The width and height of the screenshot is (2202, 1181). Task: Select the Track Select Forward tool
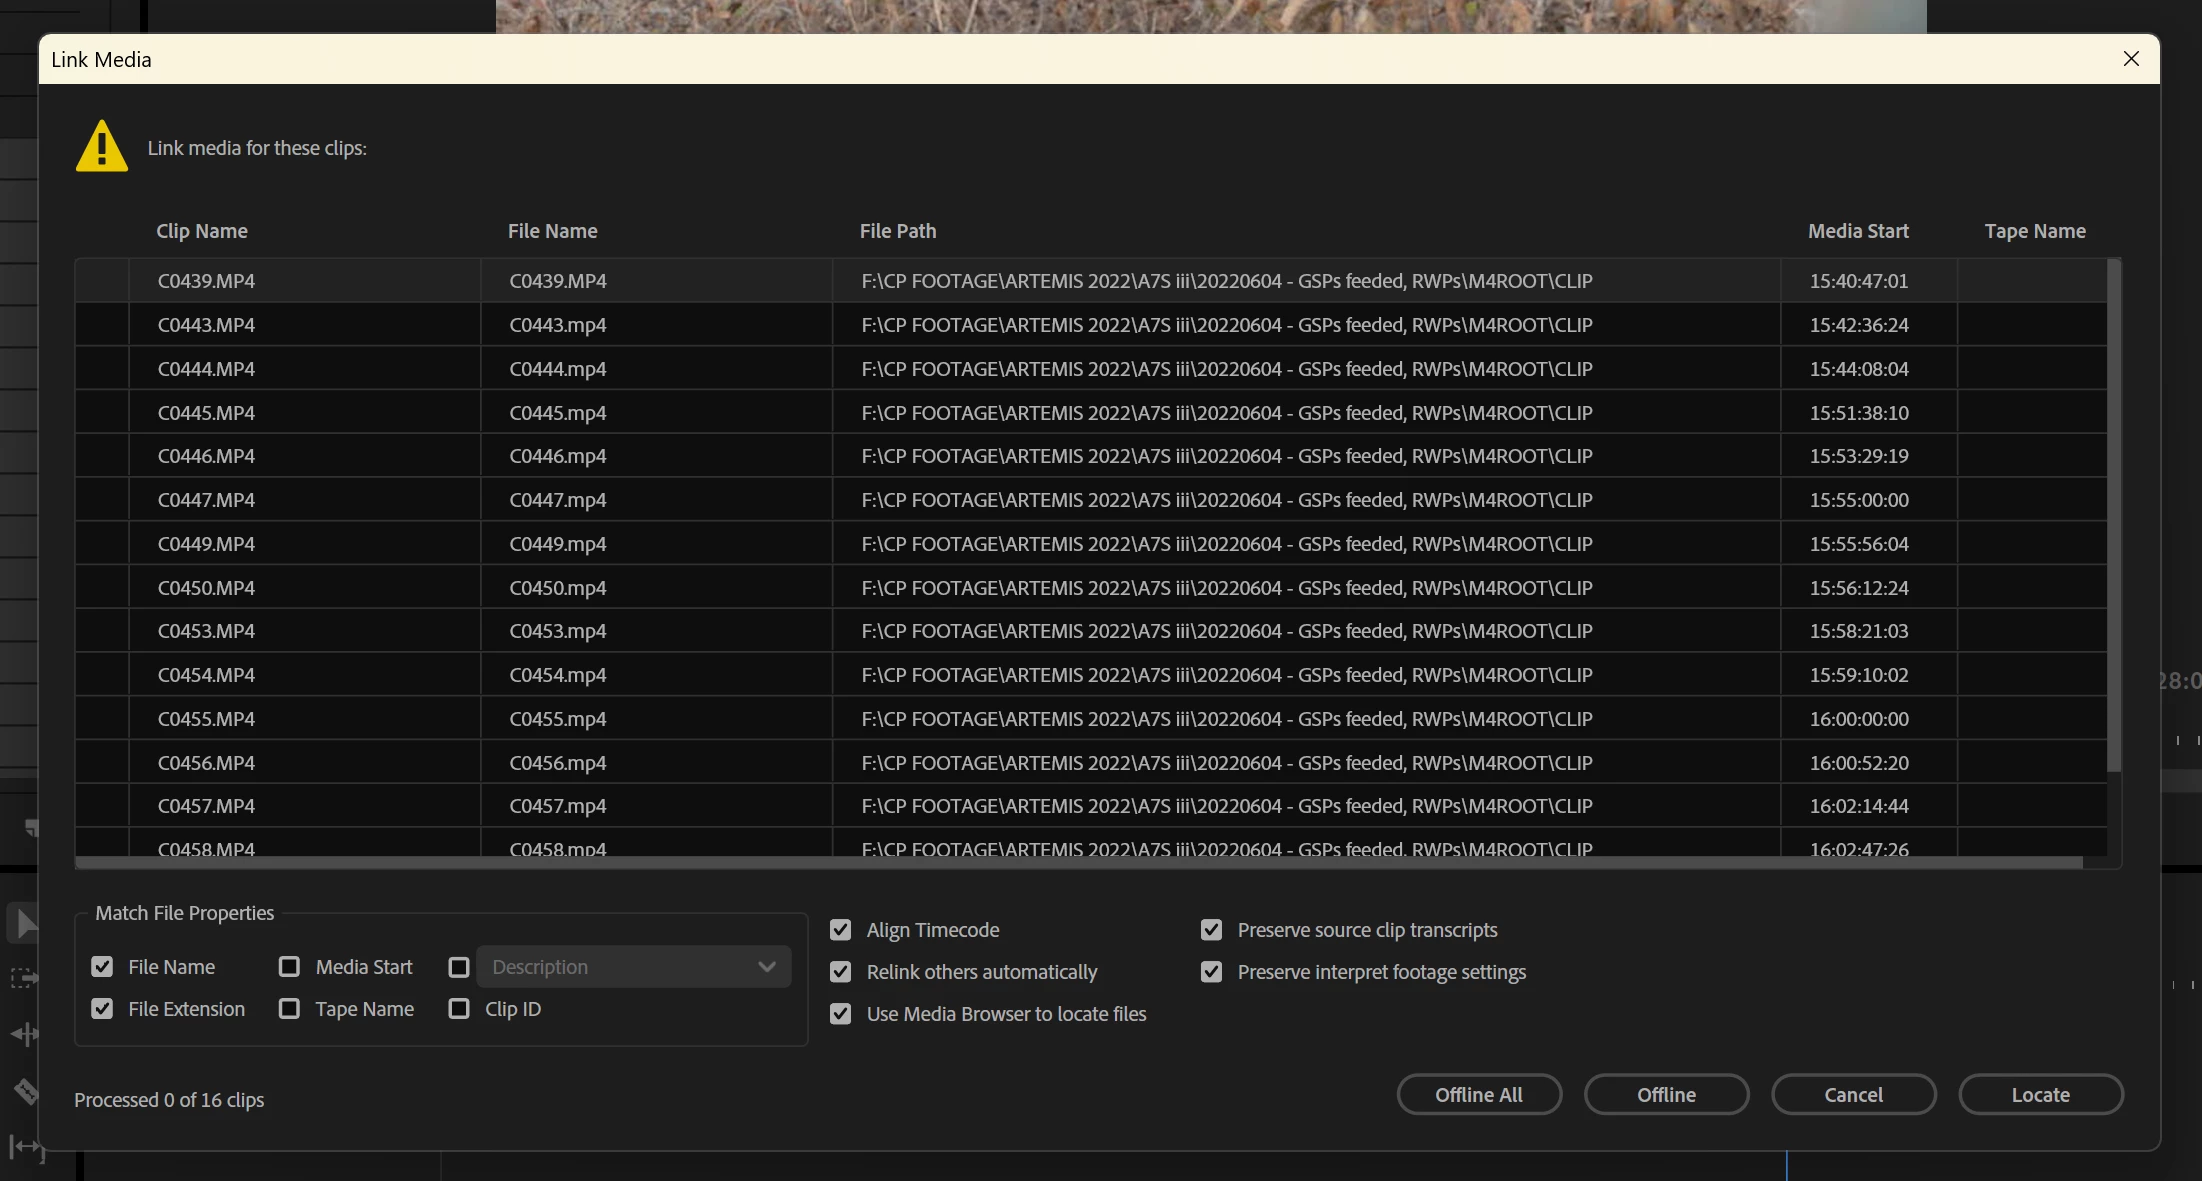24,978
